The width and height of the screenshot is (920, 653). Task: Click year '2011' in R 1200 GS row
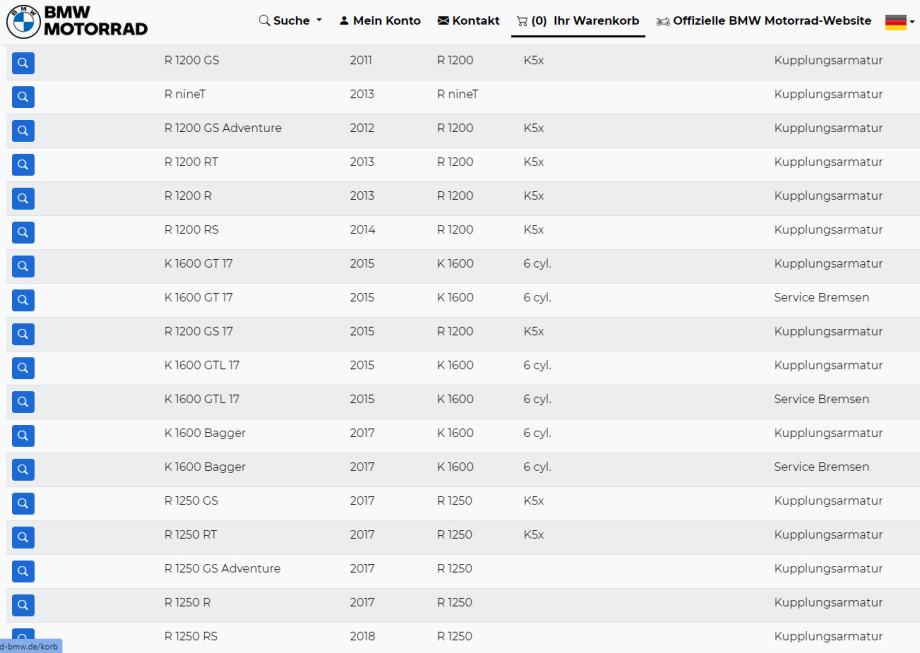coord(361,60)
